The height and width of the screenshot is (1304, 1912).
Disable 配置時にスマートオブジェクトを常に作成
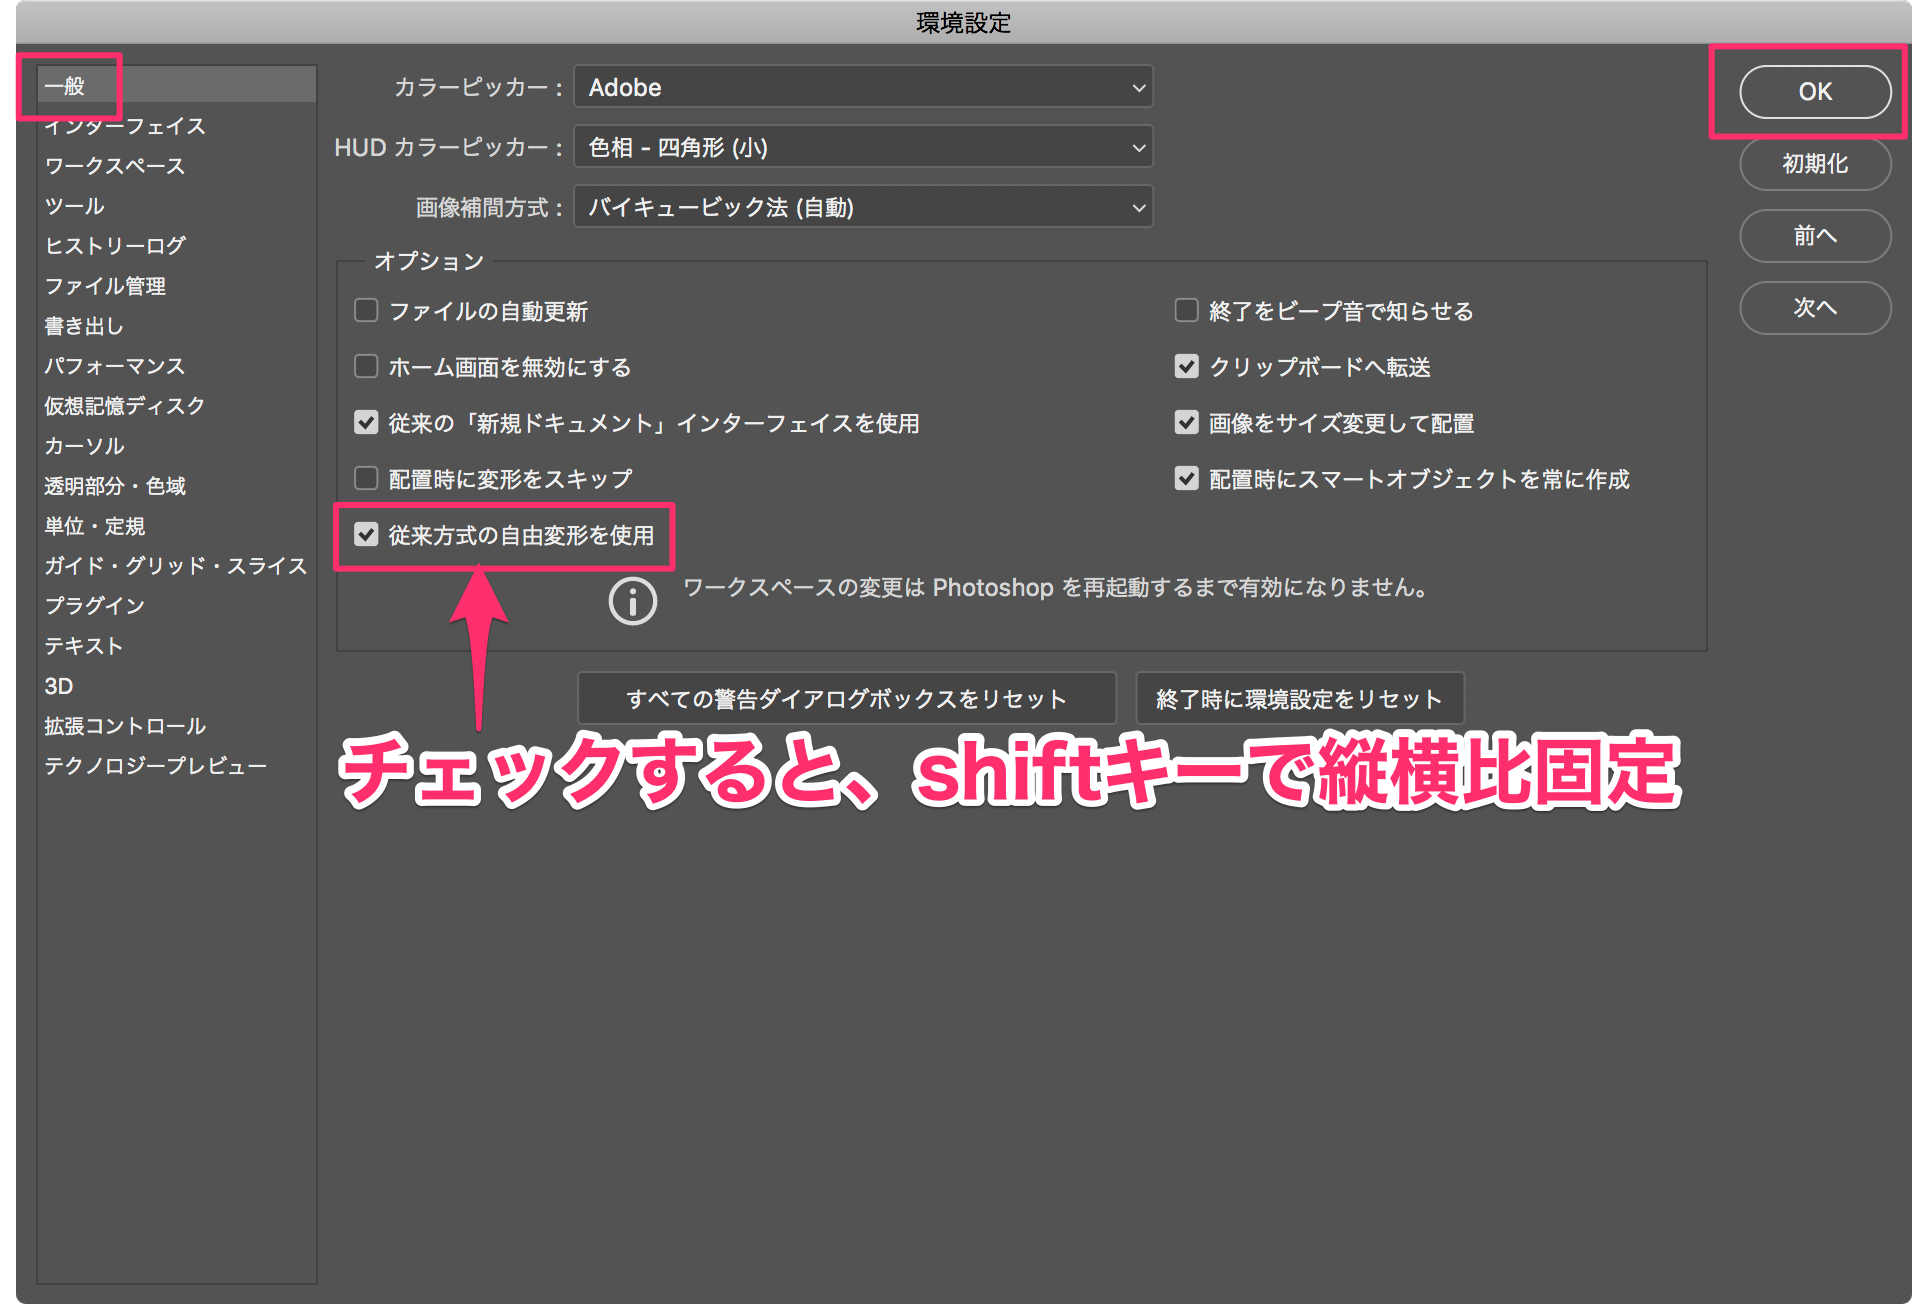1187,479
